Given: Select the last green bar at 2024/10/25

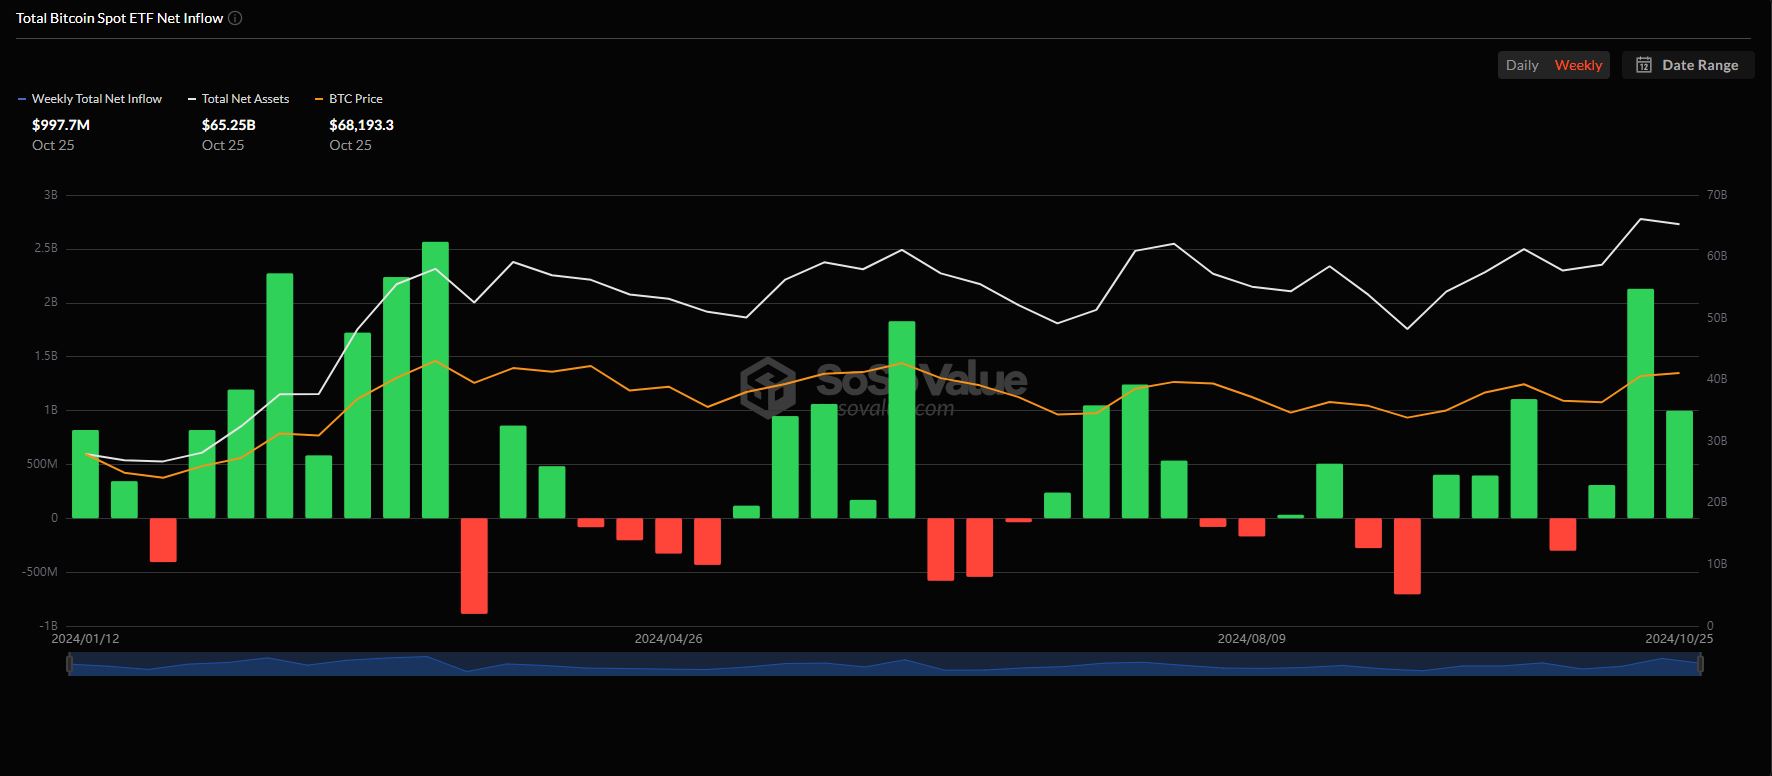Looking at the screenshot, I should (x=1679, y=464).
